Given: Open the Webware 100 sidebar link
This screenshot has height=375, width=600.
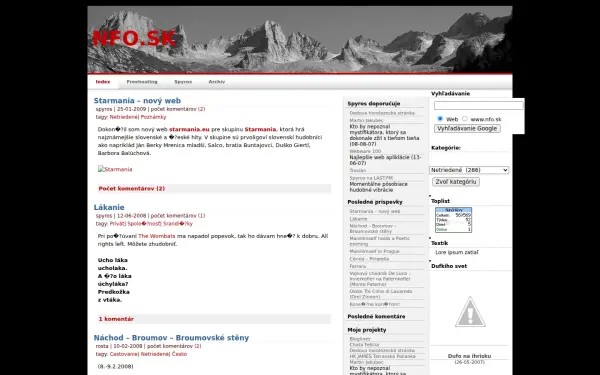Looking at the screenshot, I should pyautogui.click(x=365, y=151).
